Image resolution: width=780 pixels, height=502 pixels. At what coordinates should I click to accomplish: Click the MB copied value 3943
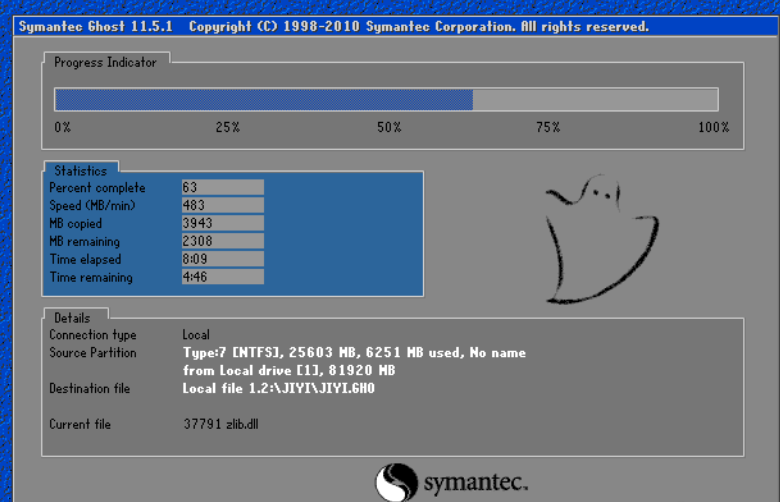(x=222, y=223)
